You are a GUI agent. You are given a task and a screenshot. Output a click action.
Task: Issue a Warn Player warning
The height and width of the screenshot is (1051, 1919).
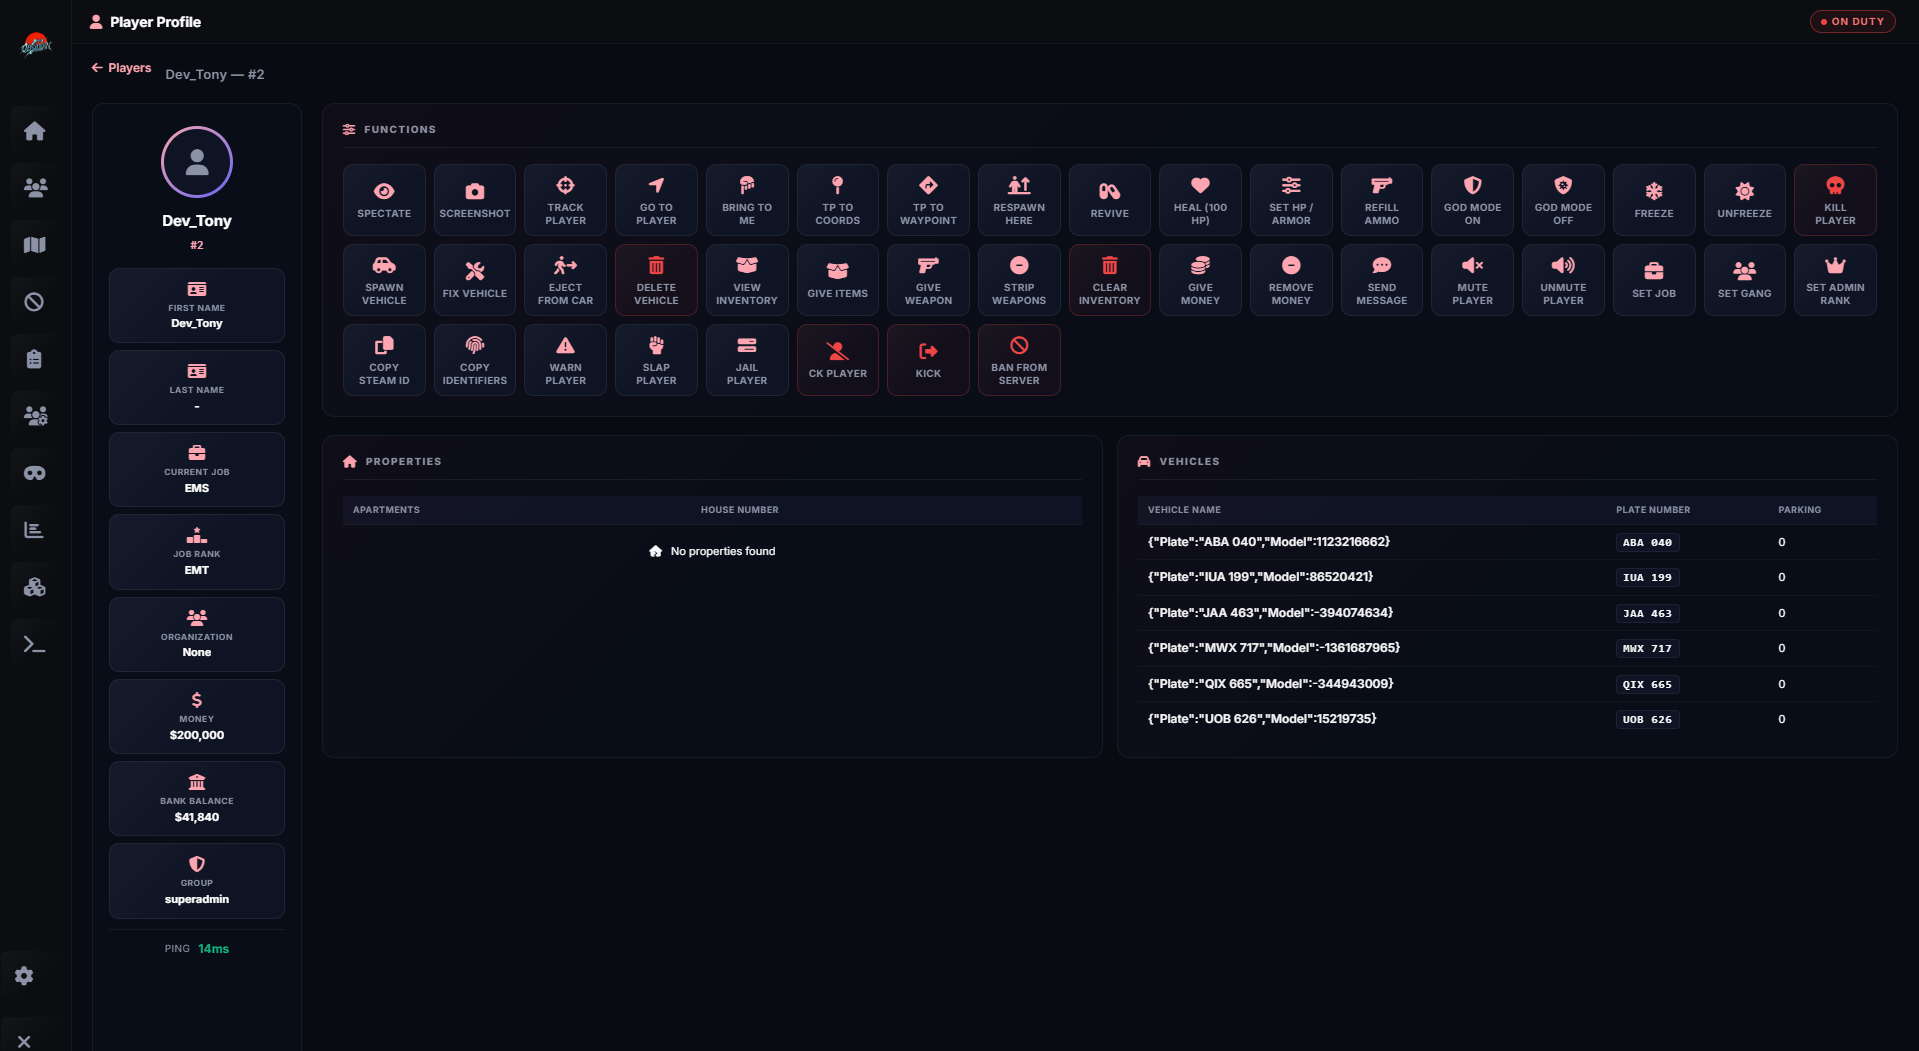(x=565, y=360)
